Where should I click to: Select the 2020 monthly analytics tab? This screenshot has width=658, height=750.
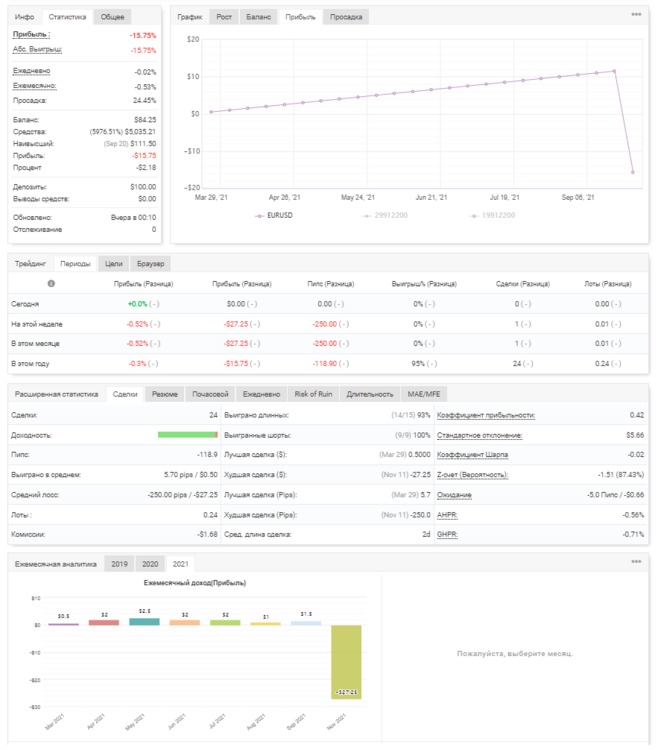pyautogui.click(x=150, y=564)
